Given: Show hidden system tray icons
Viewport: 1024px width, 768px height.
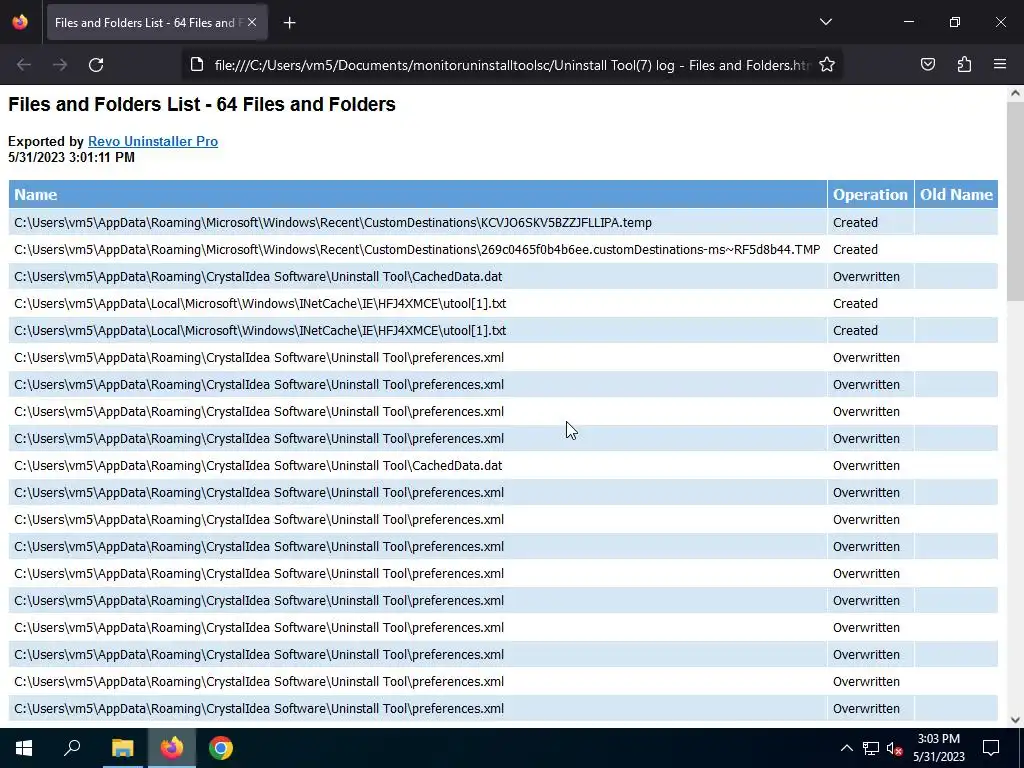Looking at the screenshot, I should click(x=846, y=748).
